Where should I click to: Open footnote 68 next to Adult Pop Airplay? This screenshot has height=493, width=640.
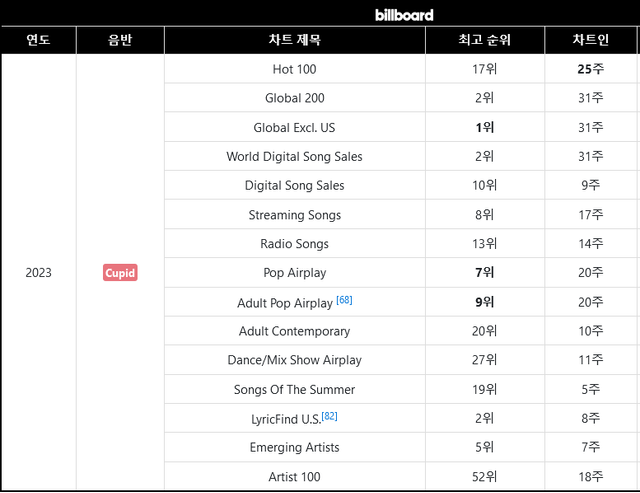pos(344,300)
